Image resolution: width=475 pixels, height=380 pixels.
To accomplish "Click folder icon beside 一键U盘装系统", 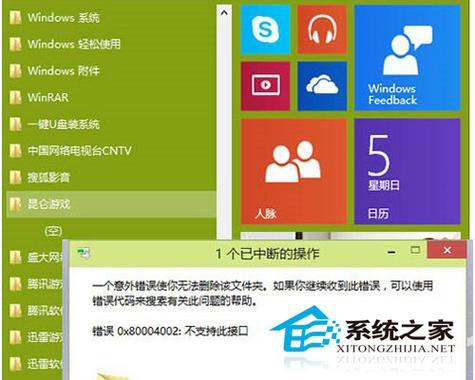I will pos(15,124).
